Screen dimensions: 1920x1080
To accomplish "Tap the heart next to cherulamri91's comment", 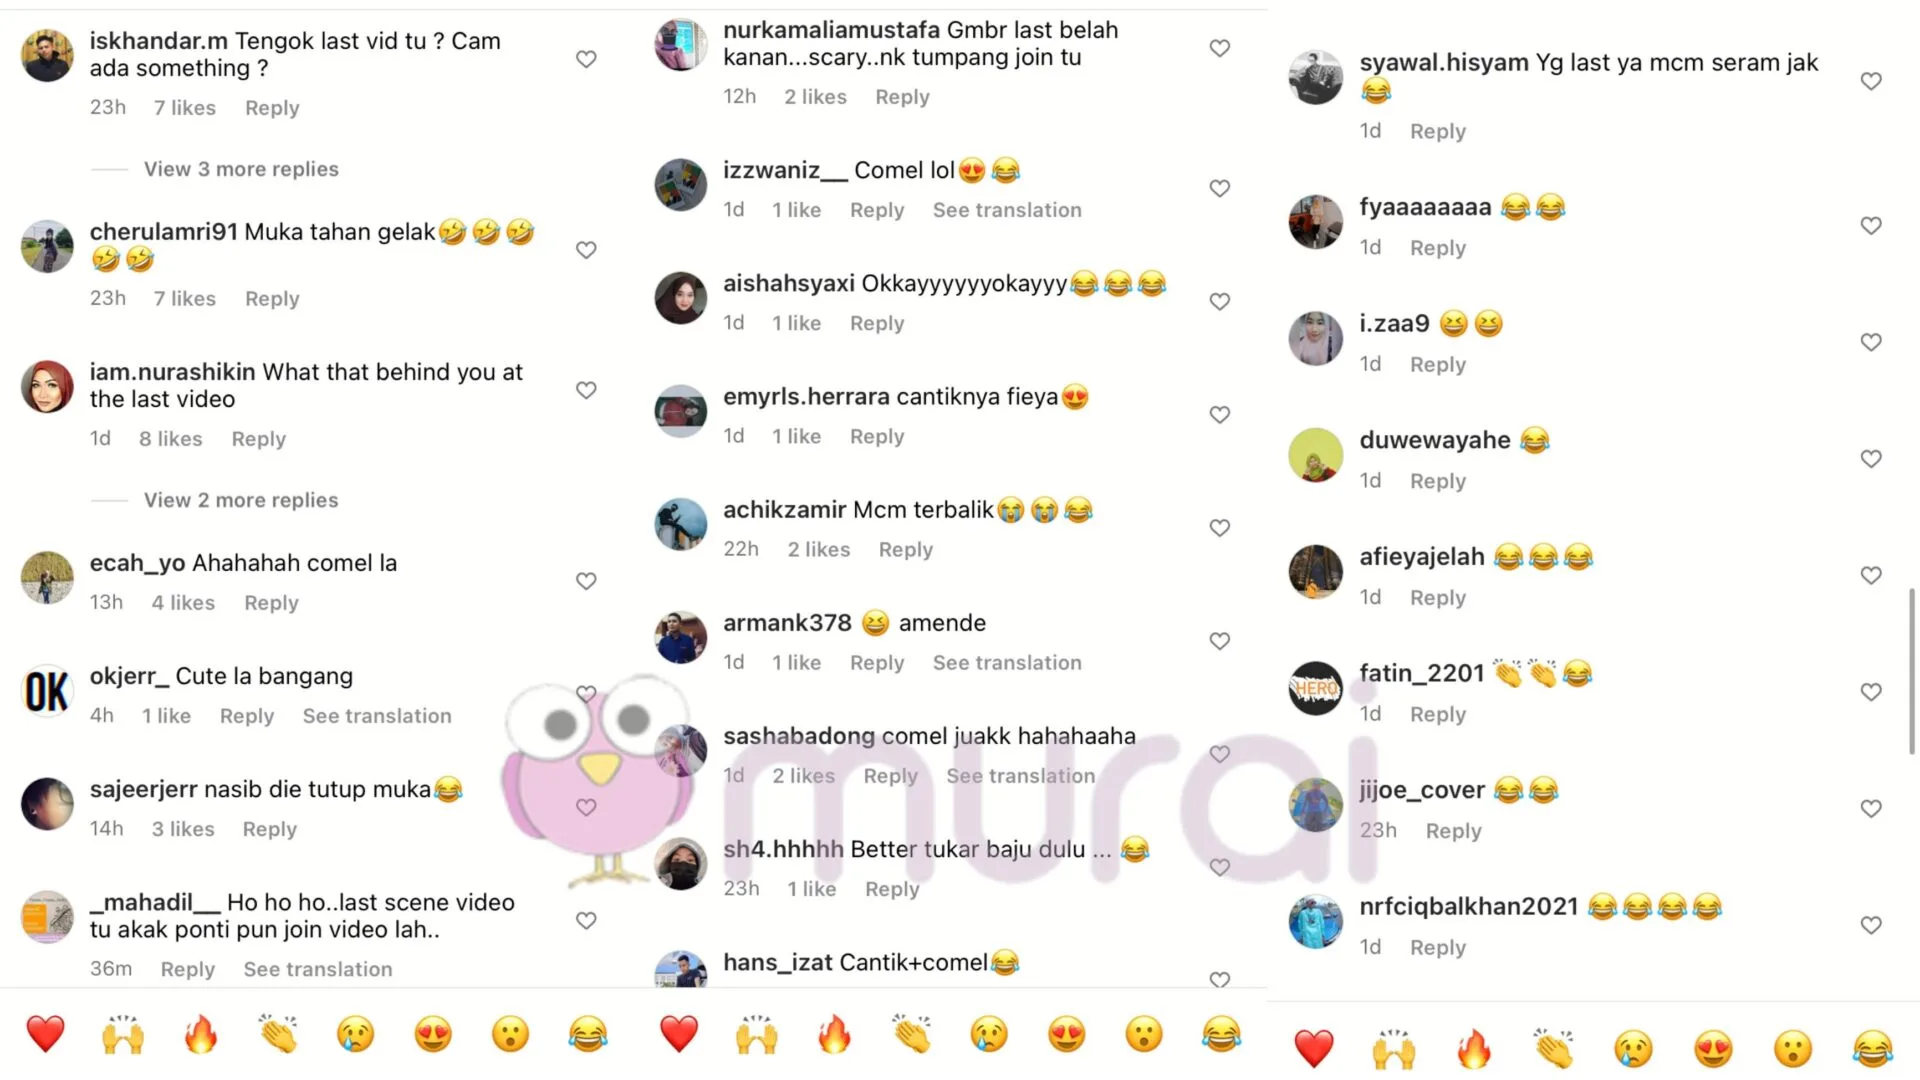I will (x=586, y=250).
